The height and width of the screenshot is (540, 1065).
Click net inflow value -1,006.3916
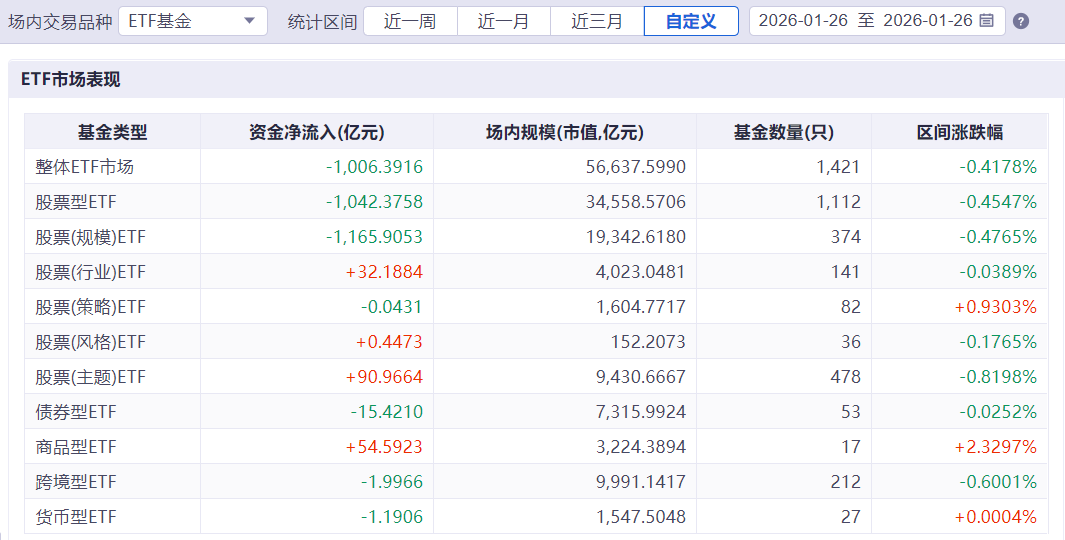click(374, 167)
